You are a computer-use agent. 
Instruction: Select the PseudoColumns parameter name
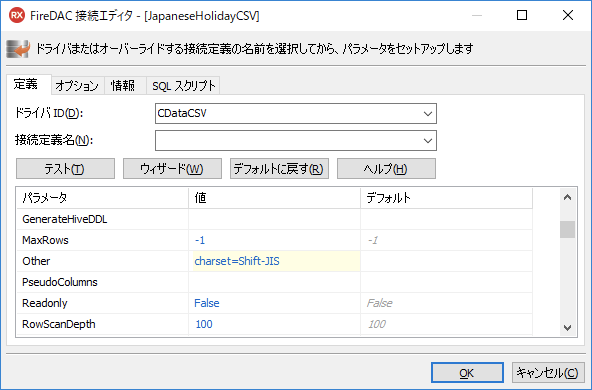pos(60,282)
